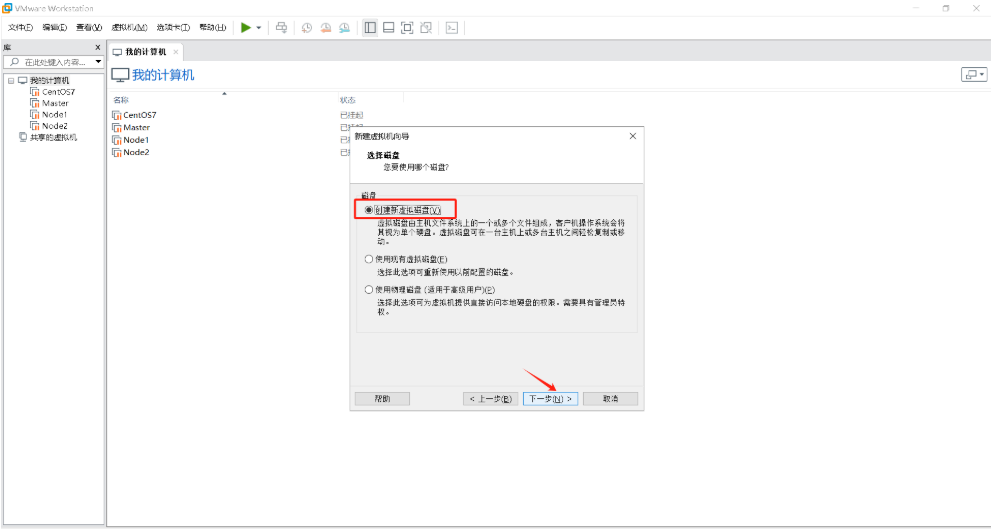991x529 pixels.
Task: Enter full screen mode icon
Action: [408, 27]
